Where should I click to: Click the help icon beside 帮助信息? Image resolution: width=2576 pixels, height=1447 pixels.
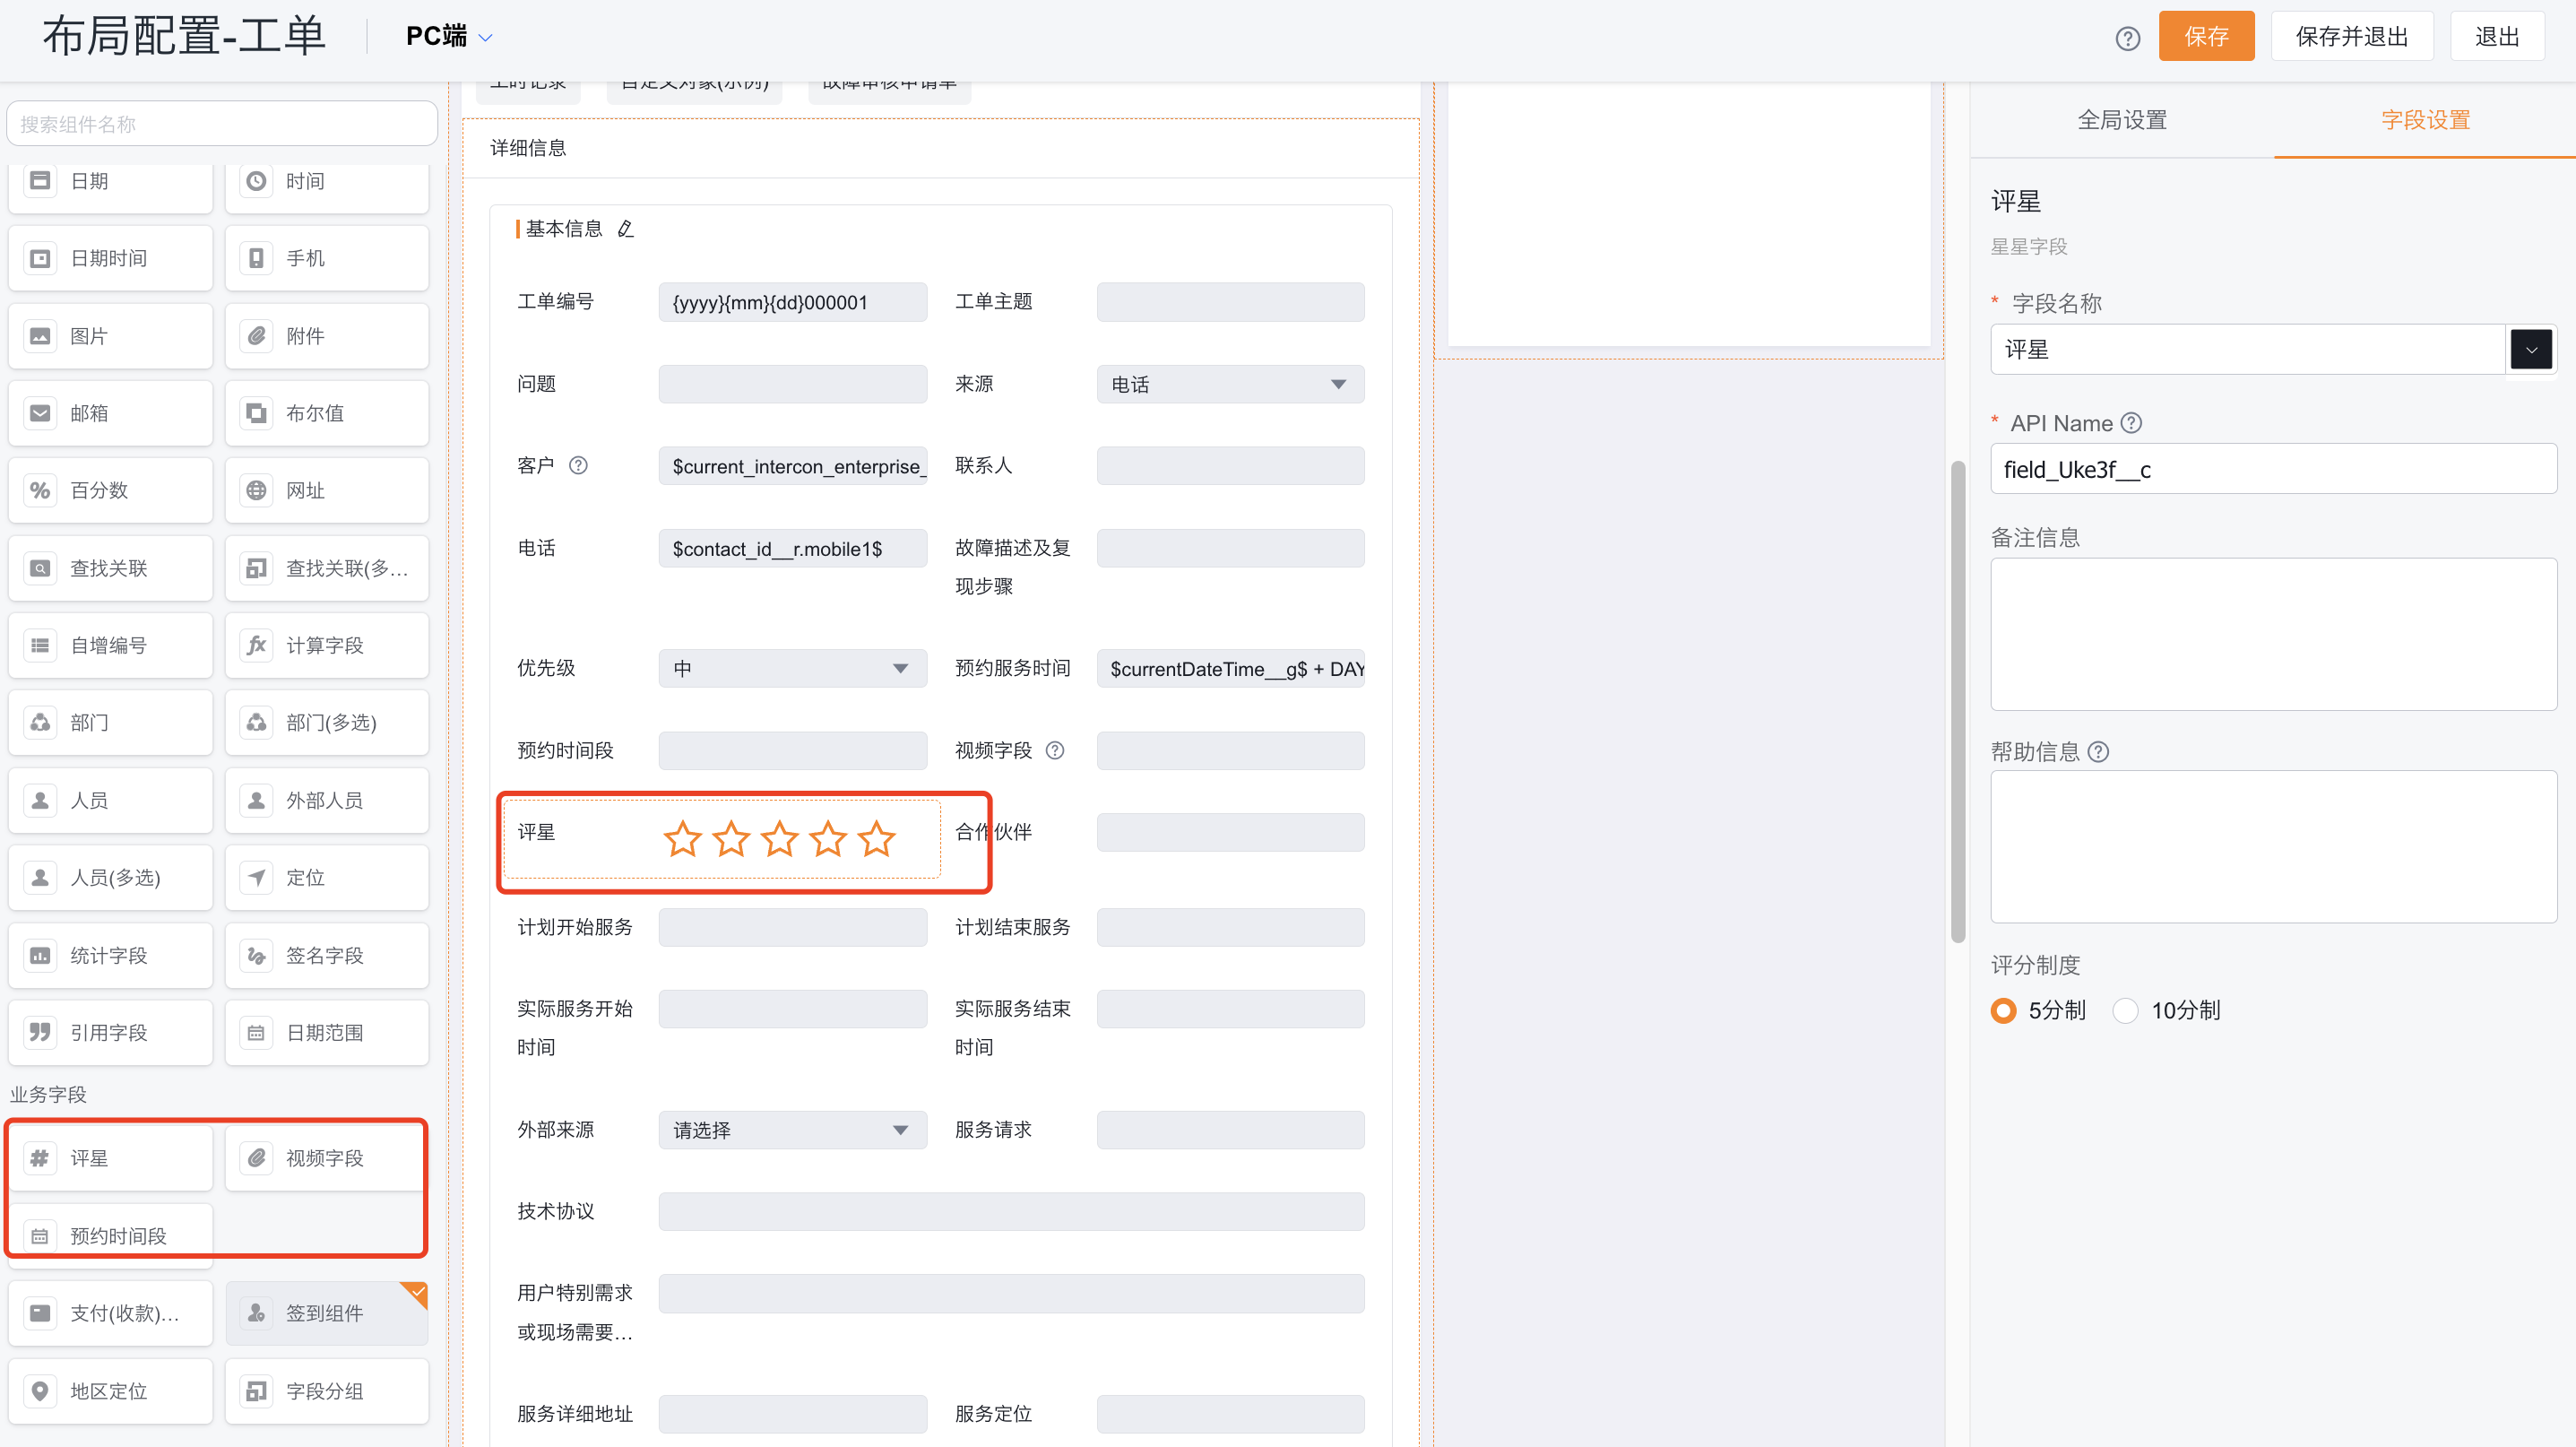point(2098,752)
